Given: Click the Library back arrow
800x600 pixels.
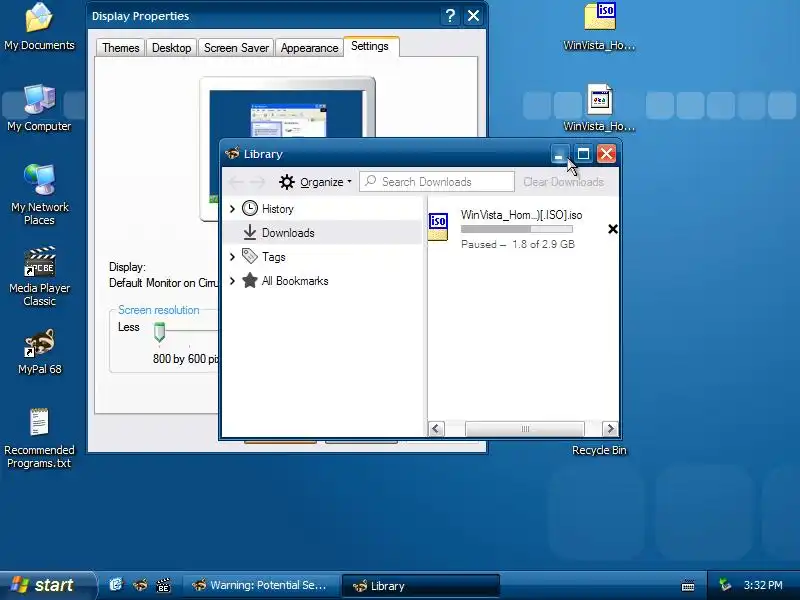Looking at the screenshot, I should coord(236,182).
